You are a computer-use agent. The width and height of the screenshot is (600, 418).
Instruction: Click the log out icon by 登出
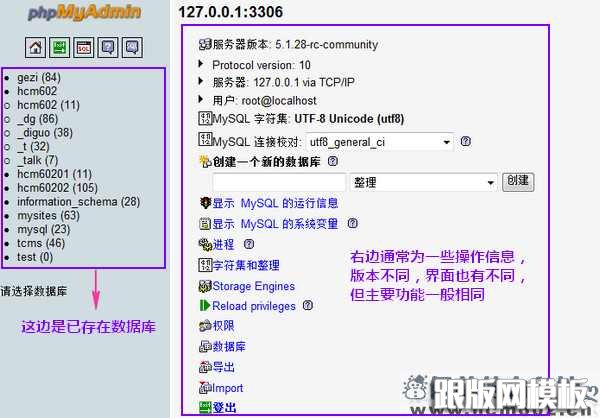pyautogui.click(x=205, y=408)
